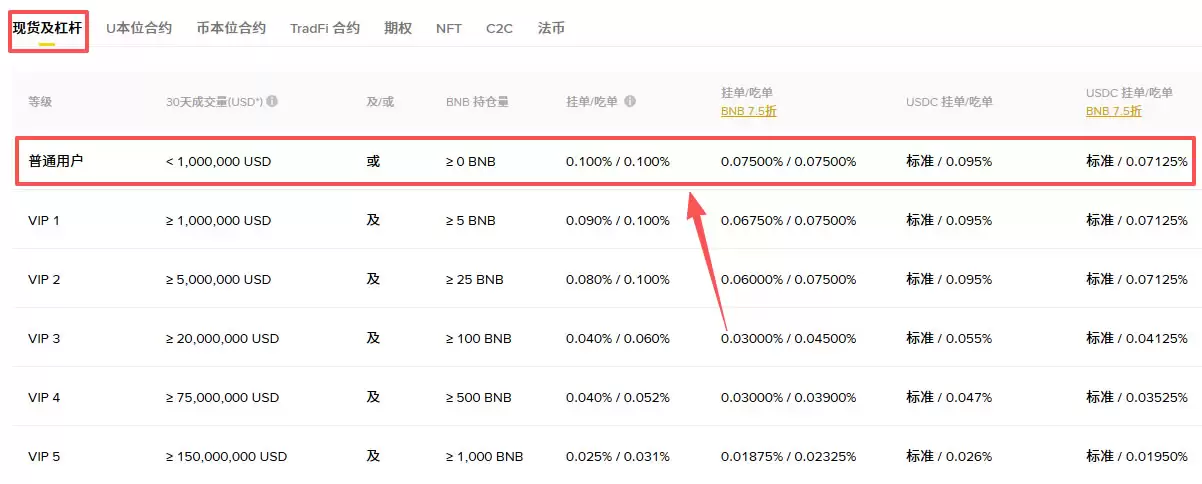Viewport: 1202px width, 484px height.
Task: Click 标准 / 0.026% in VIP 5 row
Action: click(x=949, y=456)
